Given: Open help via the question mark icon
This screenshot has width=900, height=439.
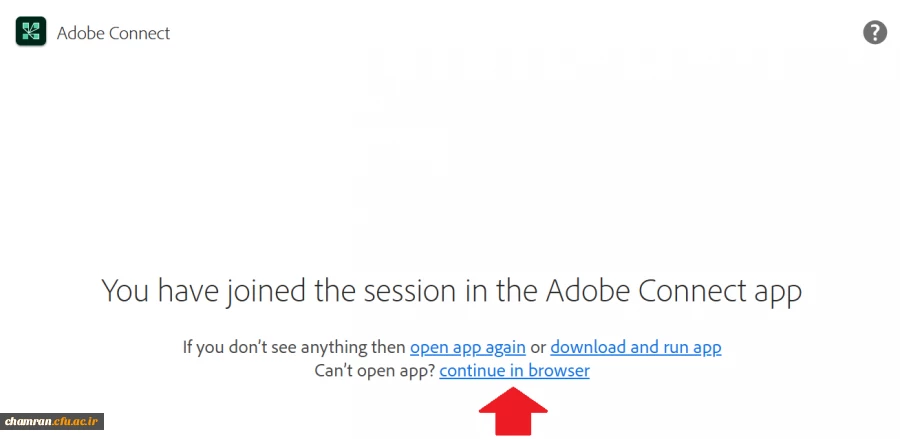Looking at the screenshot, I should coord(874,33).
